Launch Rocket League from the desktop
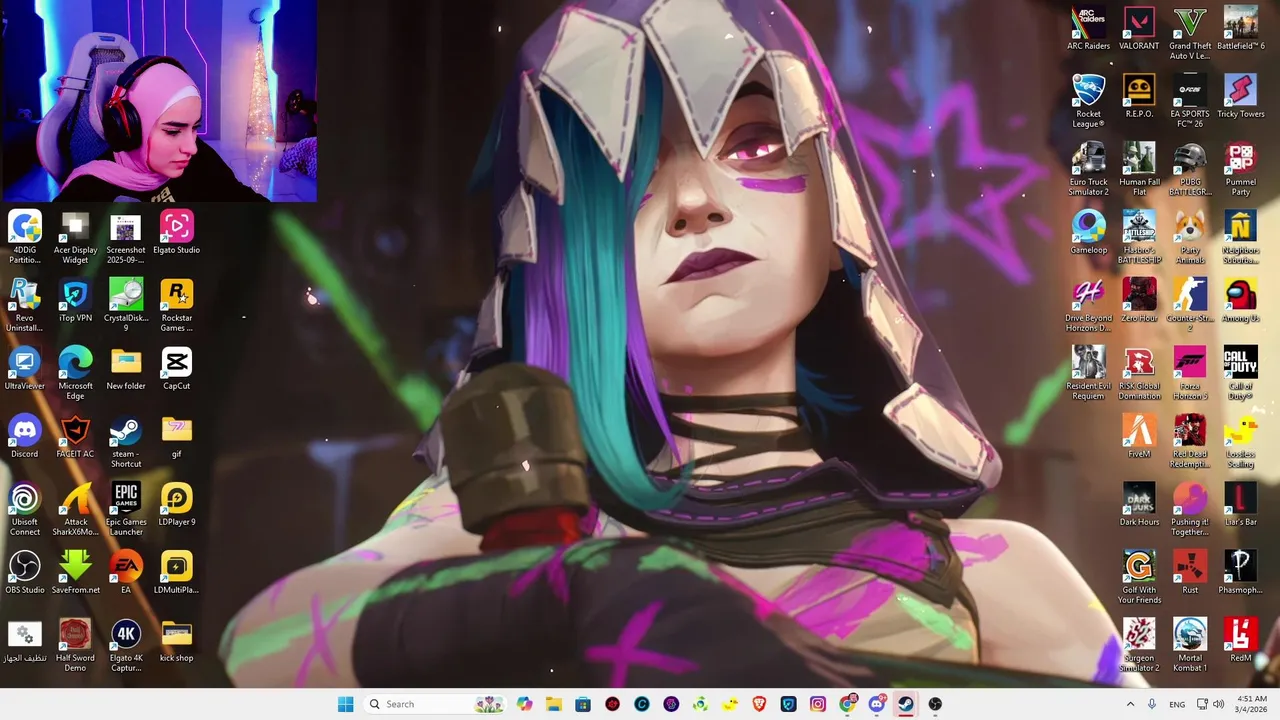 [x=1088, y=101]
